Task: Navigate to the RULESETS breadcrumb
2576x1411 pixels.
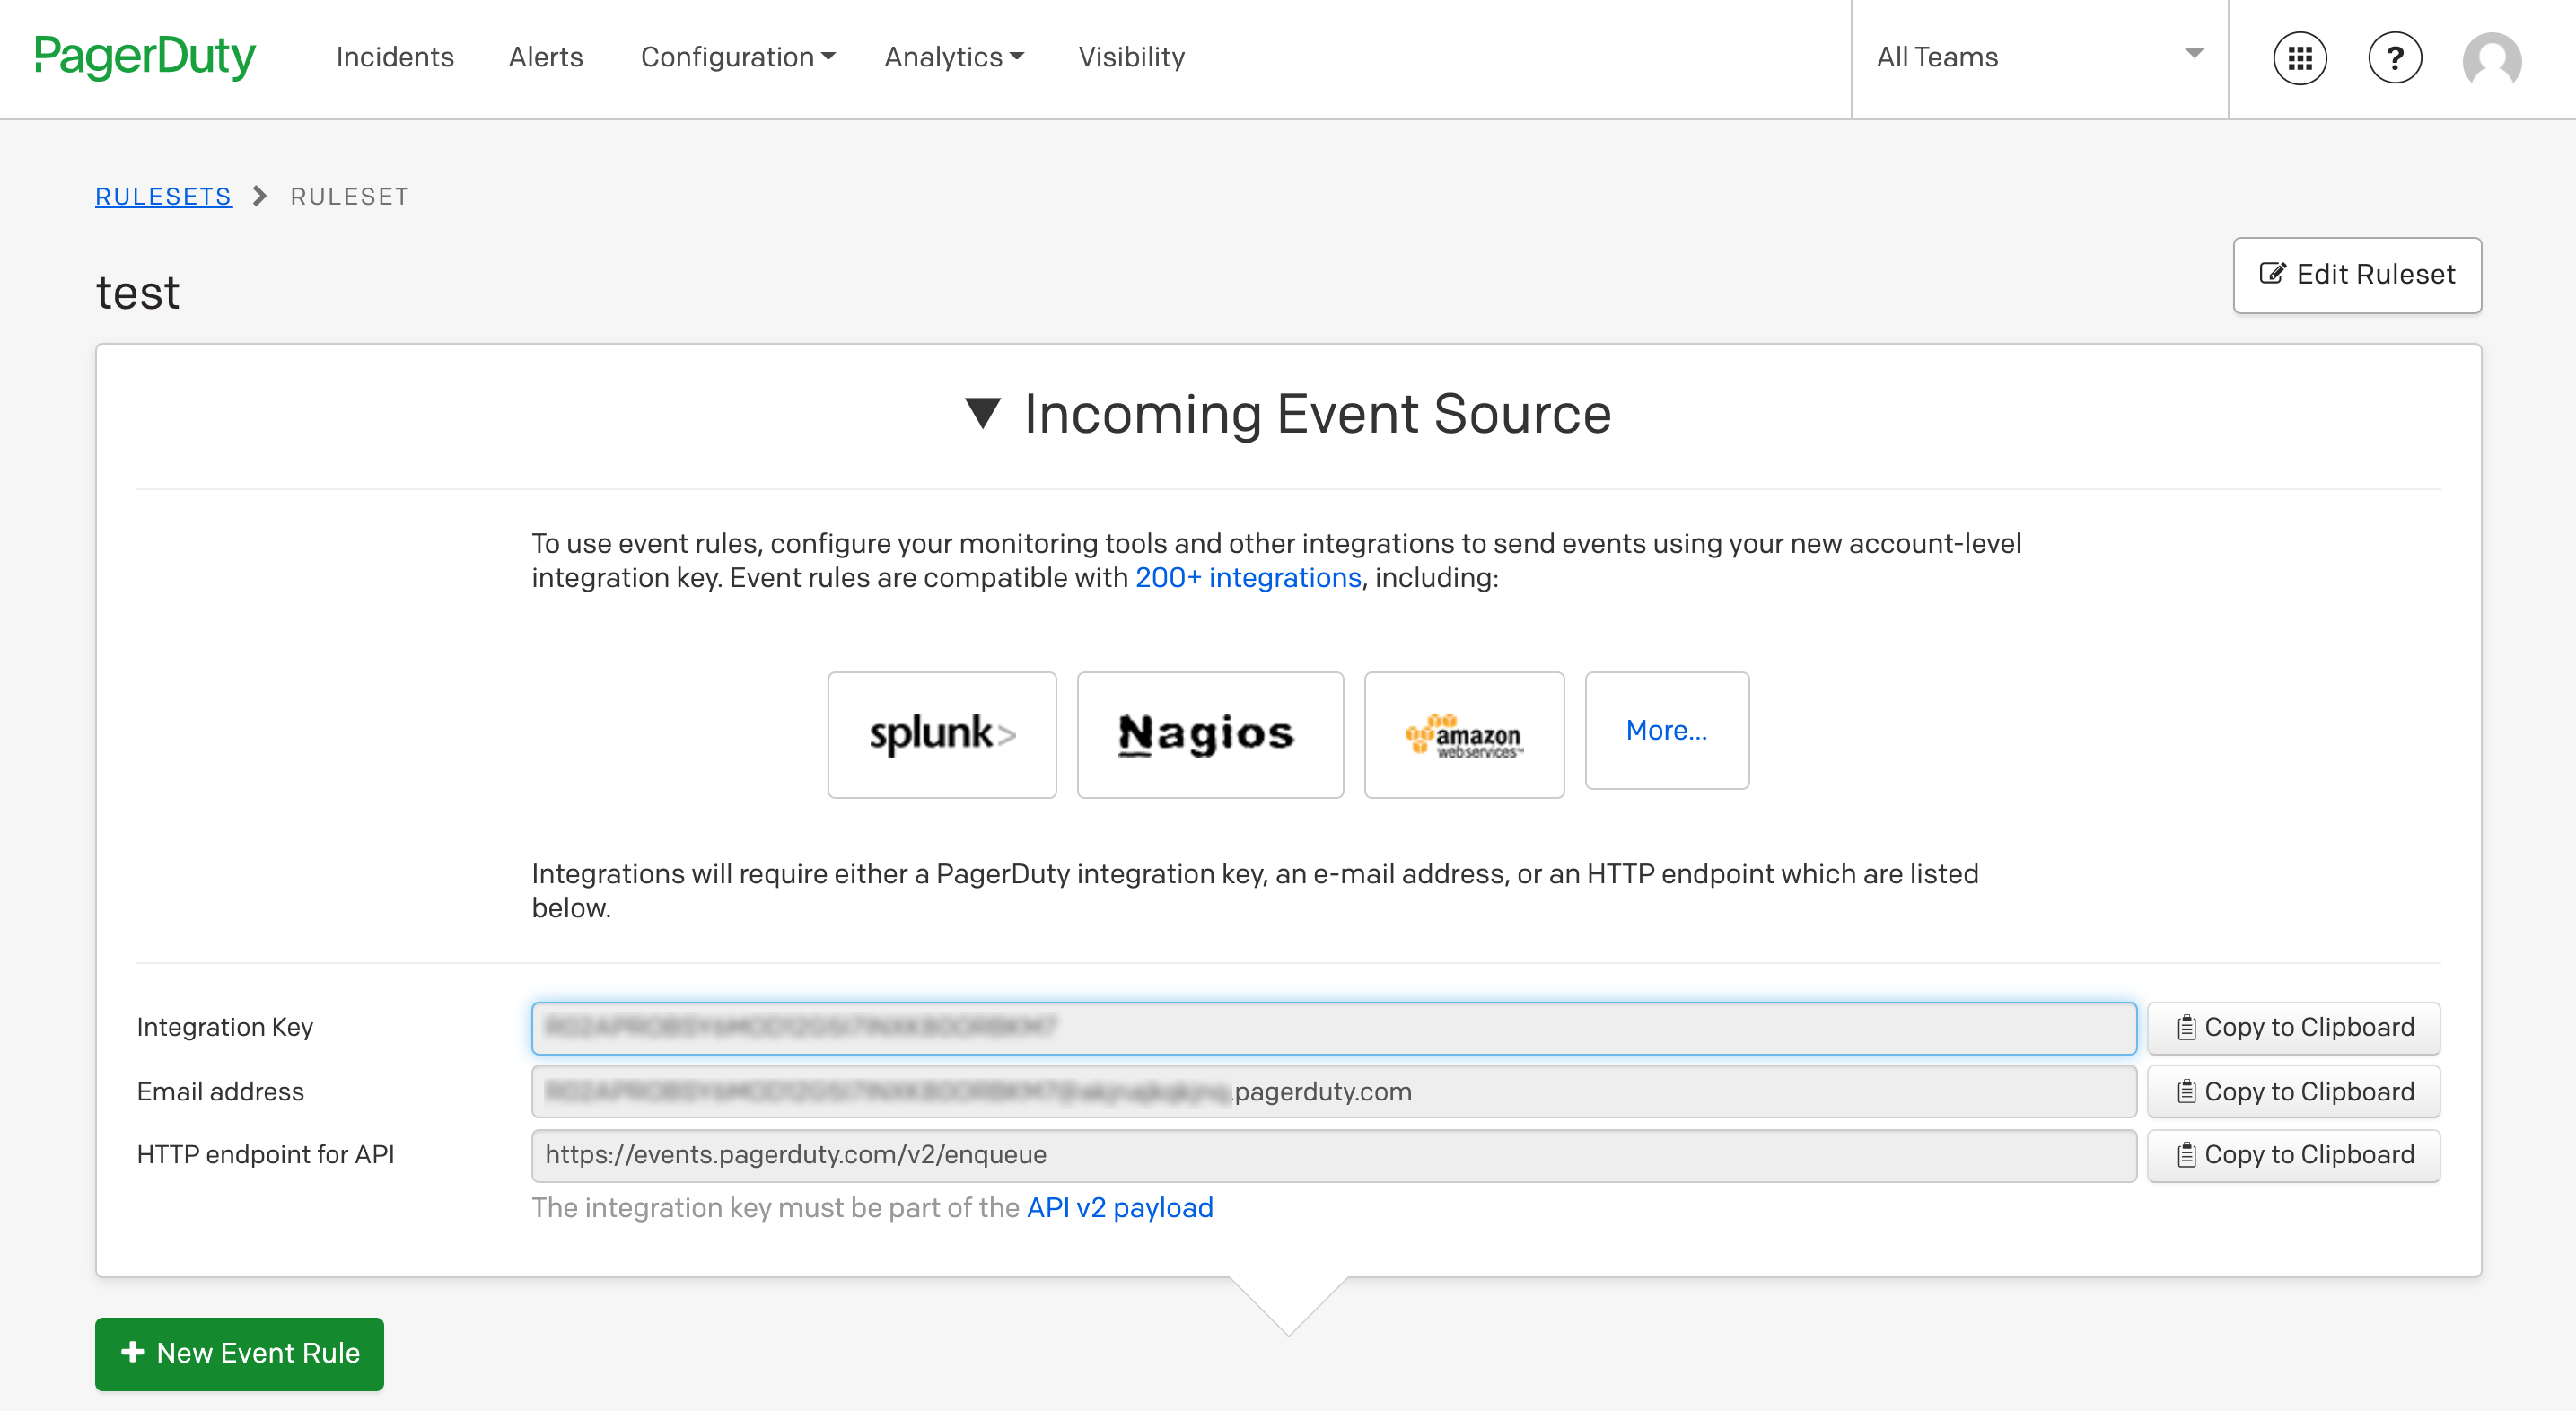Action: 163,196
